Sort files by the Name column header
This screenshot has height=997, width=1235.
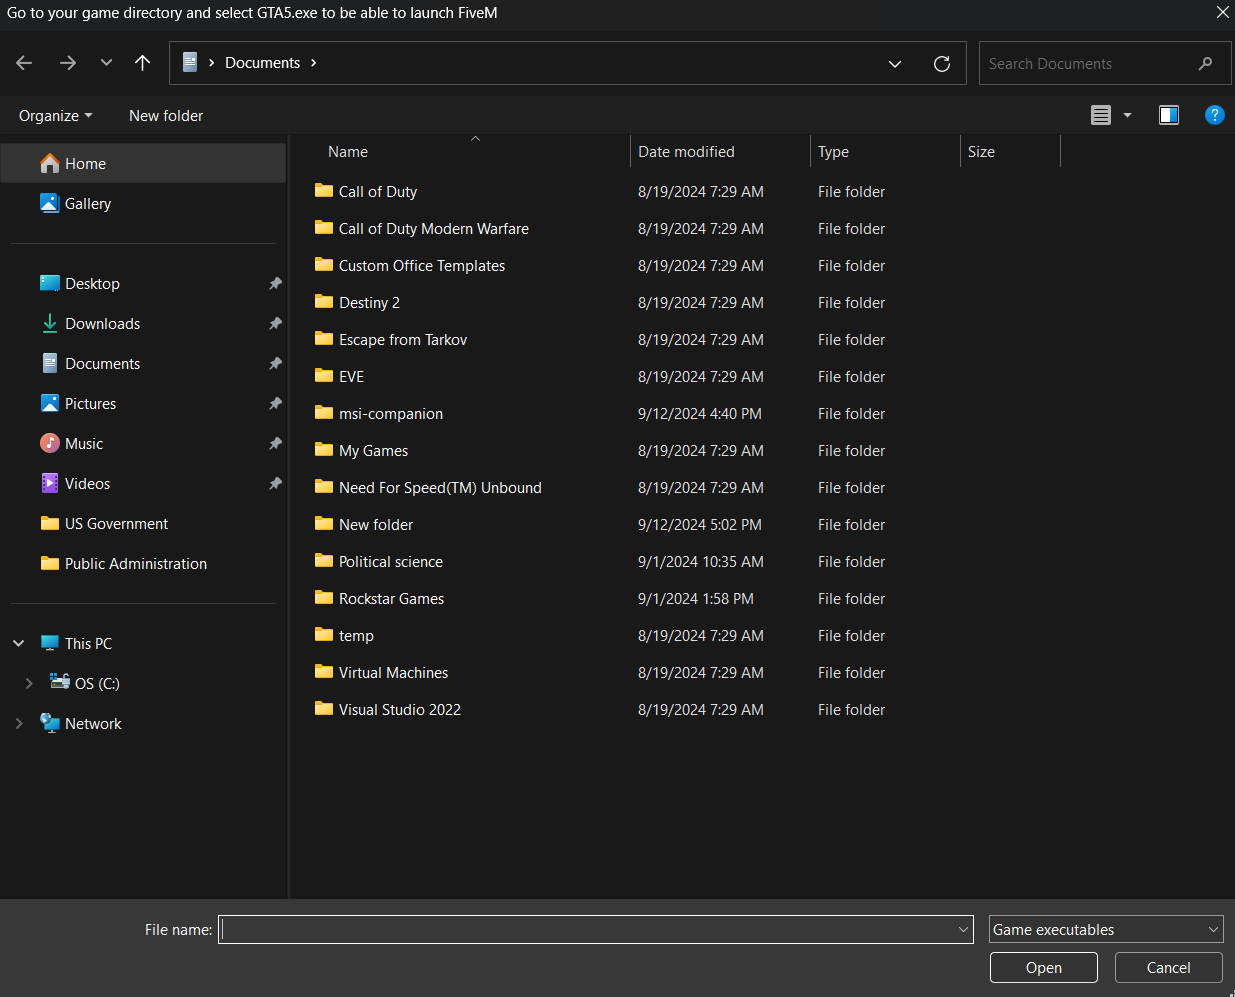[x=347, y=151]
